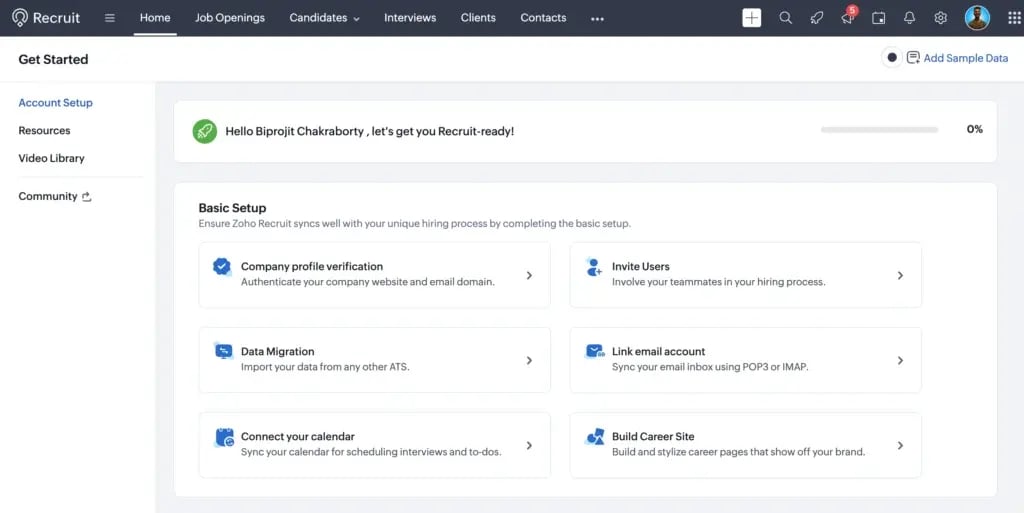Expand the Candidates dropdown arrow

point(357,20)
